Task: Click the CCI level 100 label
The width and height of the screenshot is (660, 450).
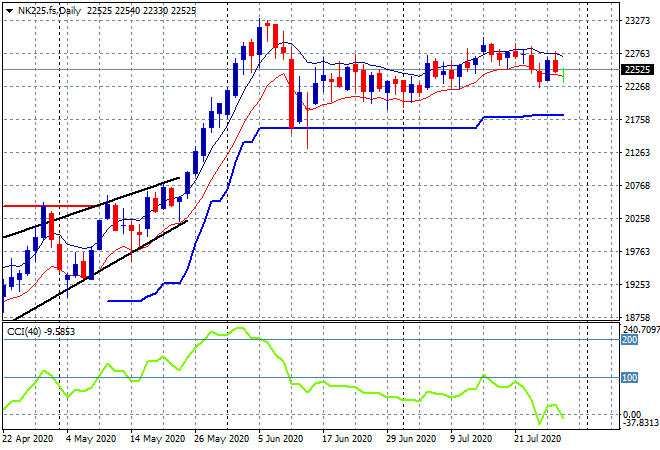Action: click(630, 378)
